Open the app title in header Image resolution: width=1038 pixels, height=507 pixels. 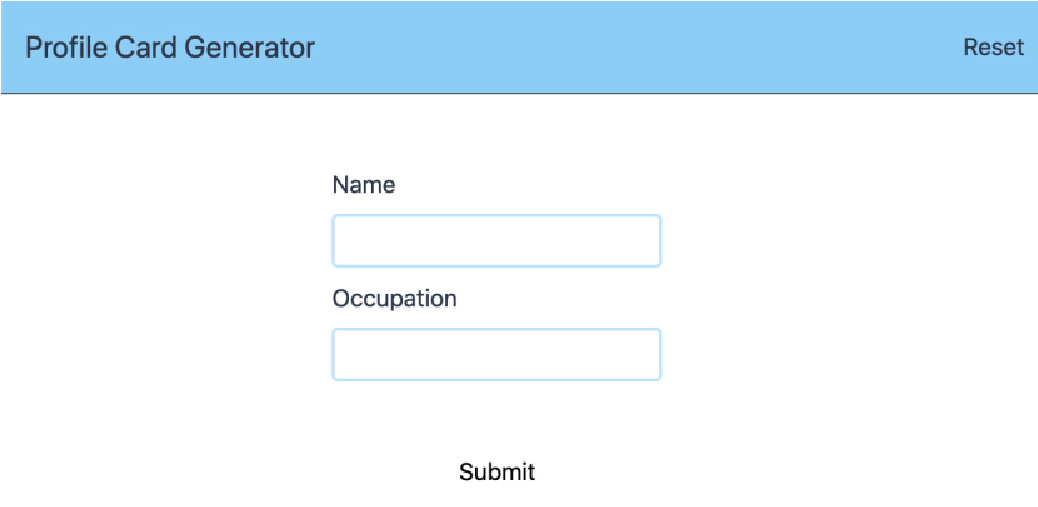pos(169,48)
